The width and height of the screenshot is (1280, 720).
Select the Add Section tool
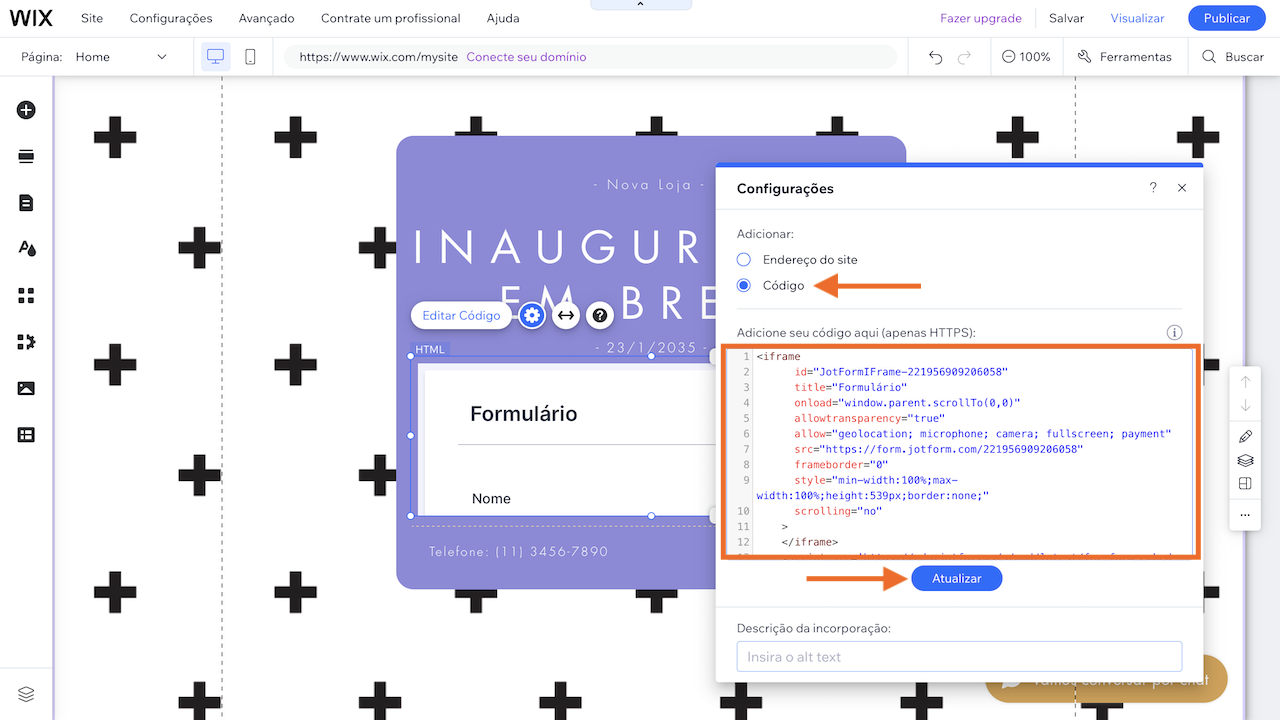25,156
